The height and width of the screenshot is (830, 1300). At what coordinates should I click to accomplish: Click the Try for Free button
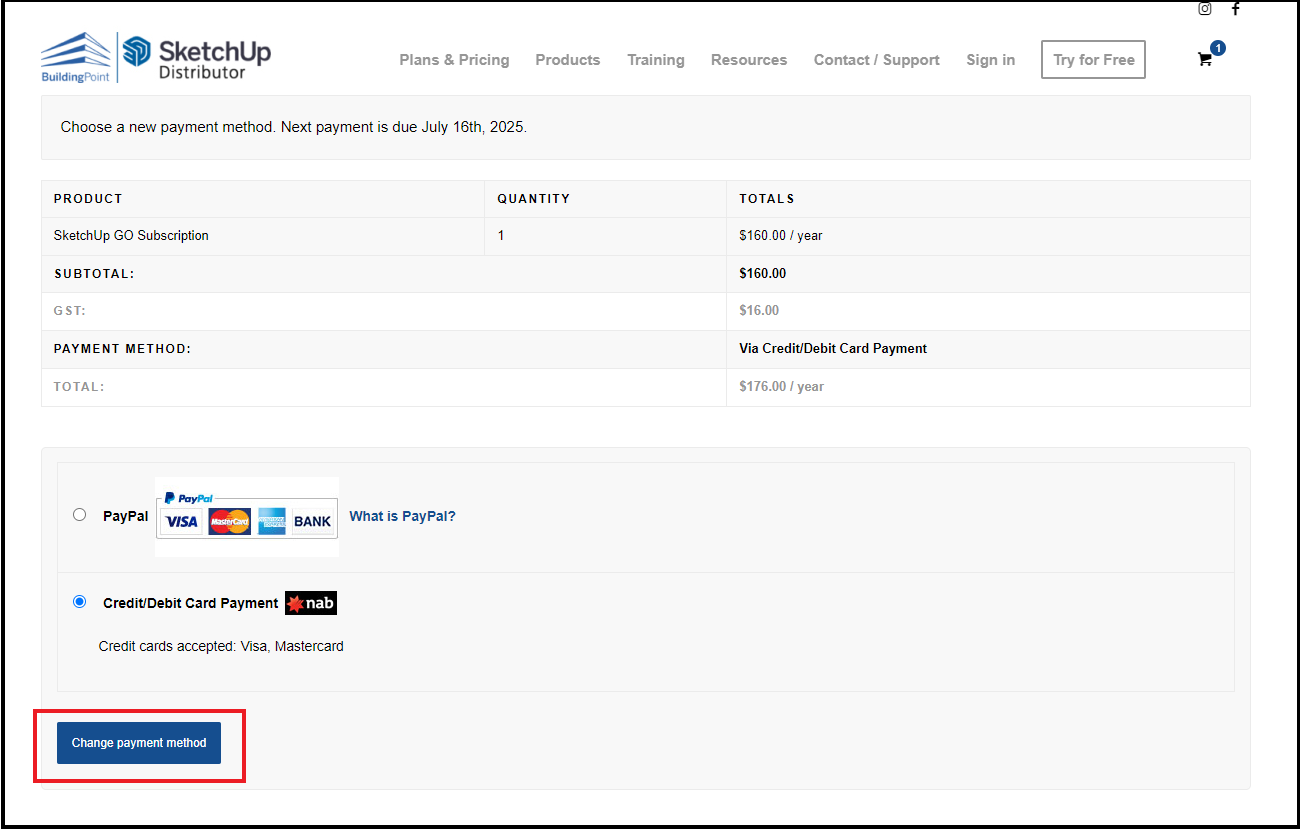tap(1093, 59)
